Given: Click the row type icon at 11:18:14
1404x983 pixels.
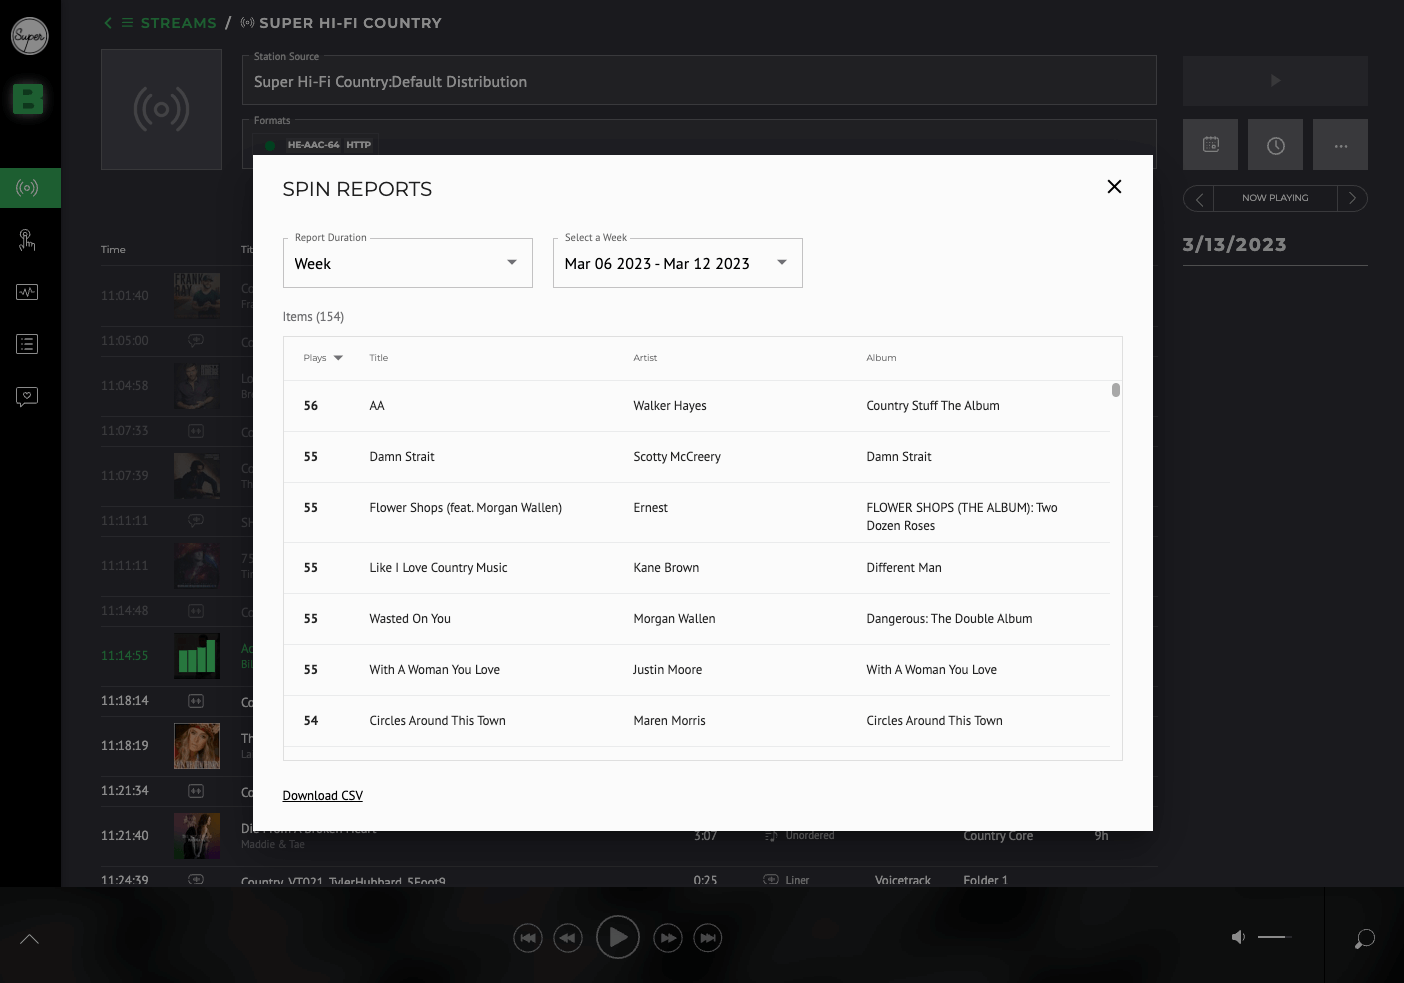Looking at the screenshot, I should click(x=196, y=701).
